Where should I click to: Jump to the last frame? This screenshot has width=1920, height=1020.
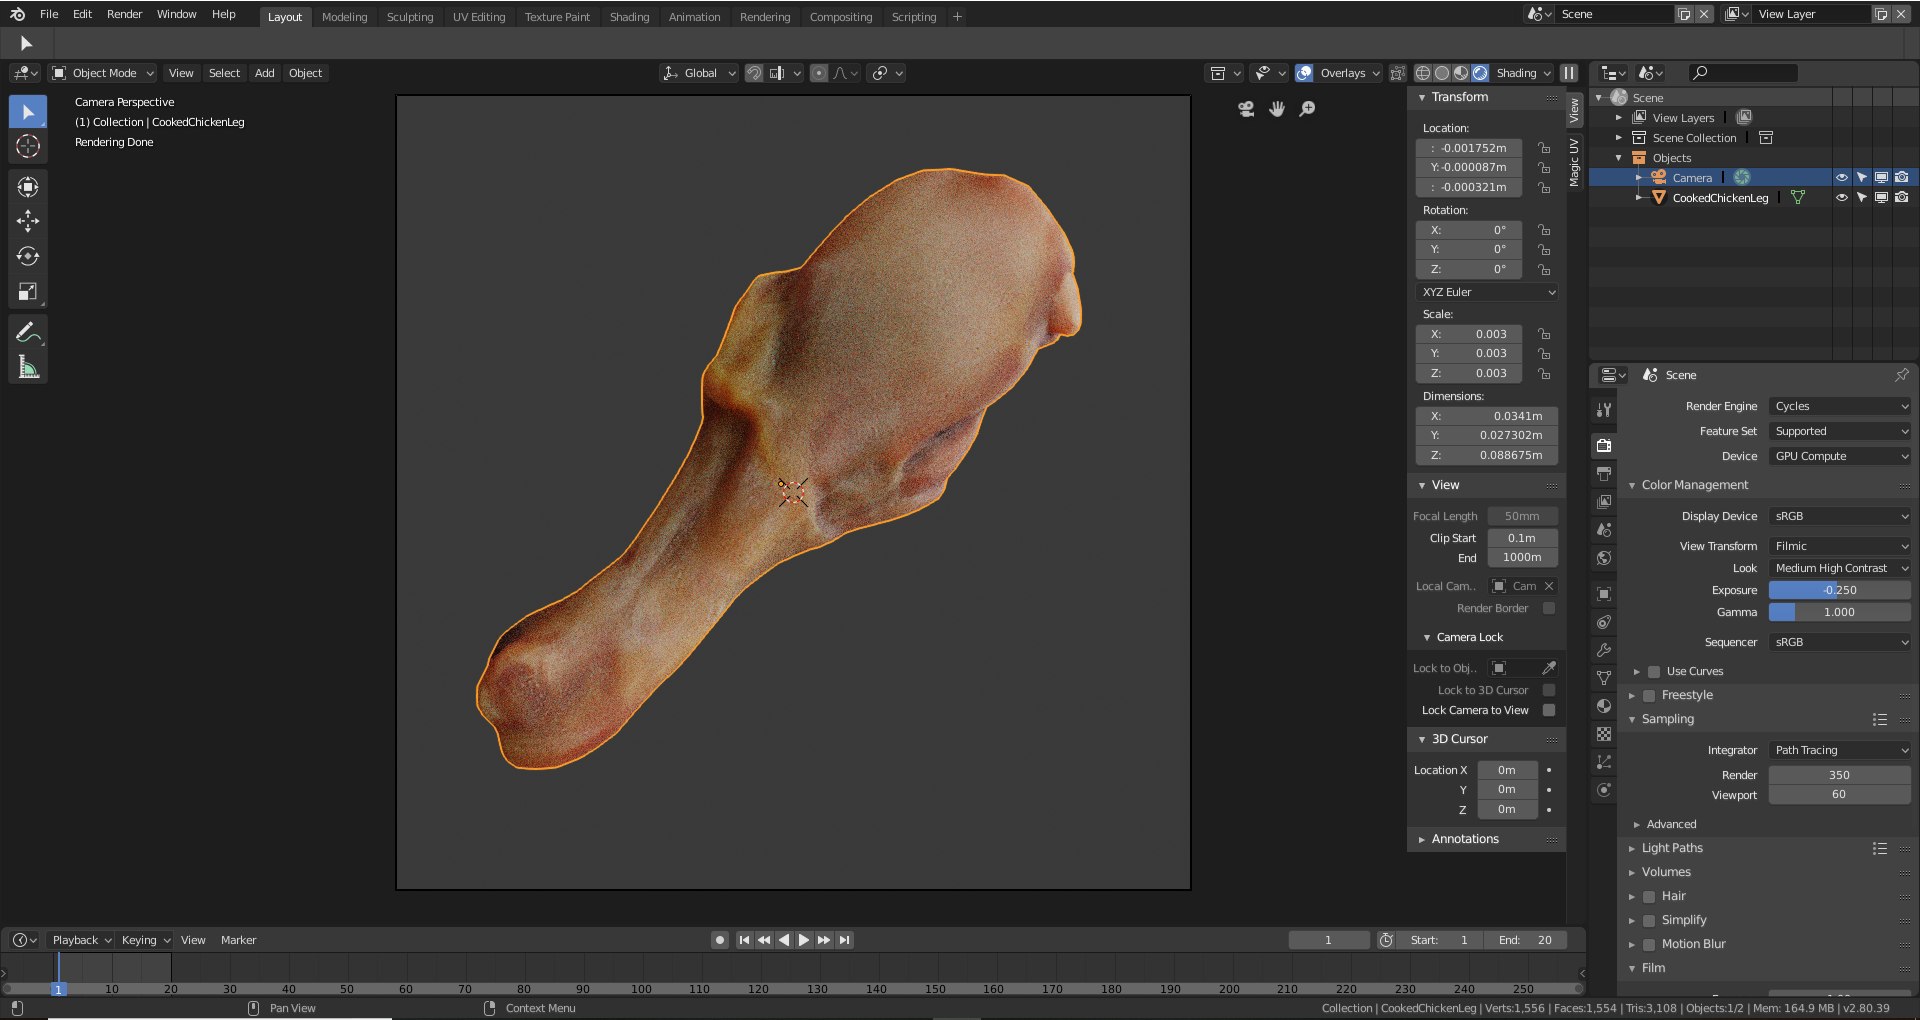click(845, 940)
